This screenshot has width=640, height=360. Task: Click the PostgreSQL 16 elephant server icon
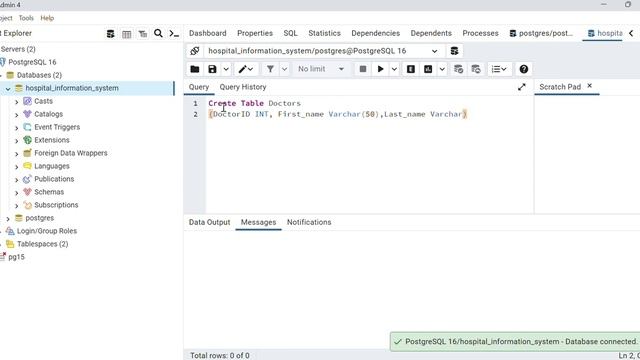(x=2, y=62)
